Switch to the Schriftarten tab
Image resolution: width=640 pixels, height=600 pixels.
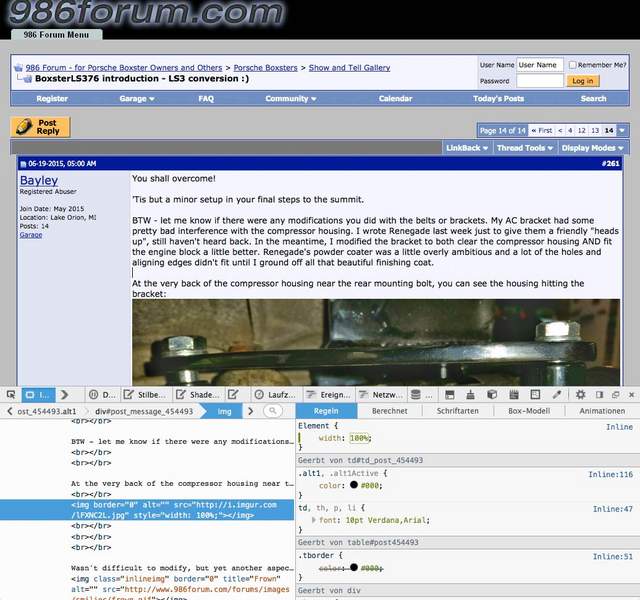point(458,411)
